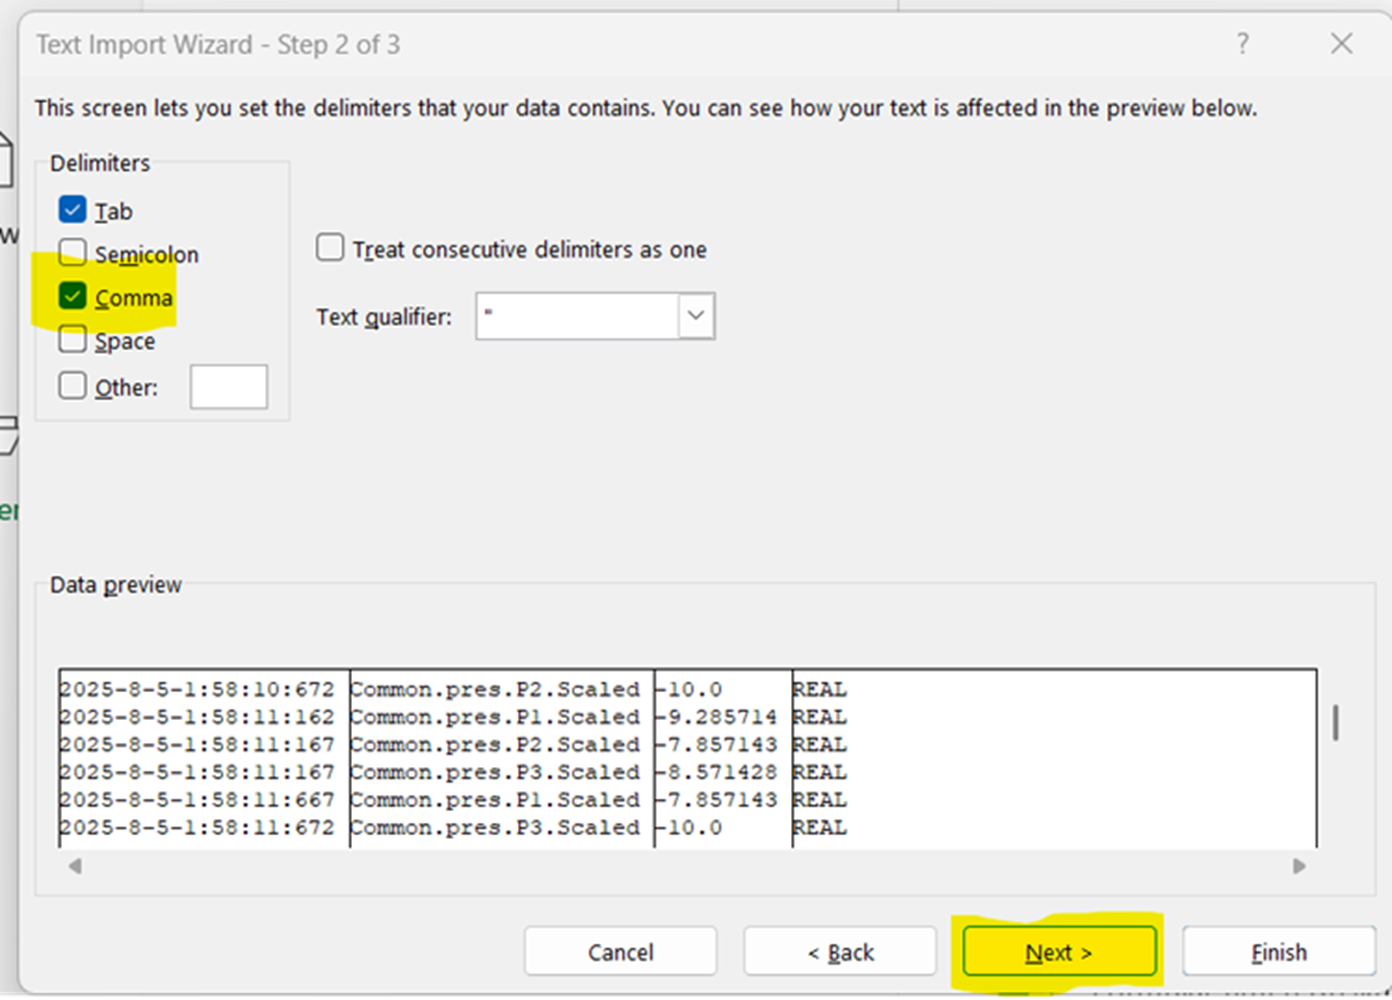1392x1000 pixels.
Task: Open the Text qualifier dropdown arrow
Action: pos(696,316)
